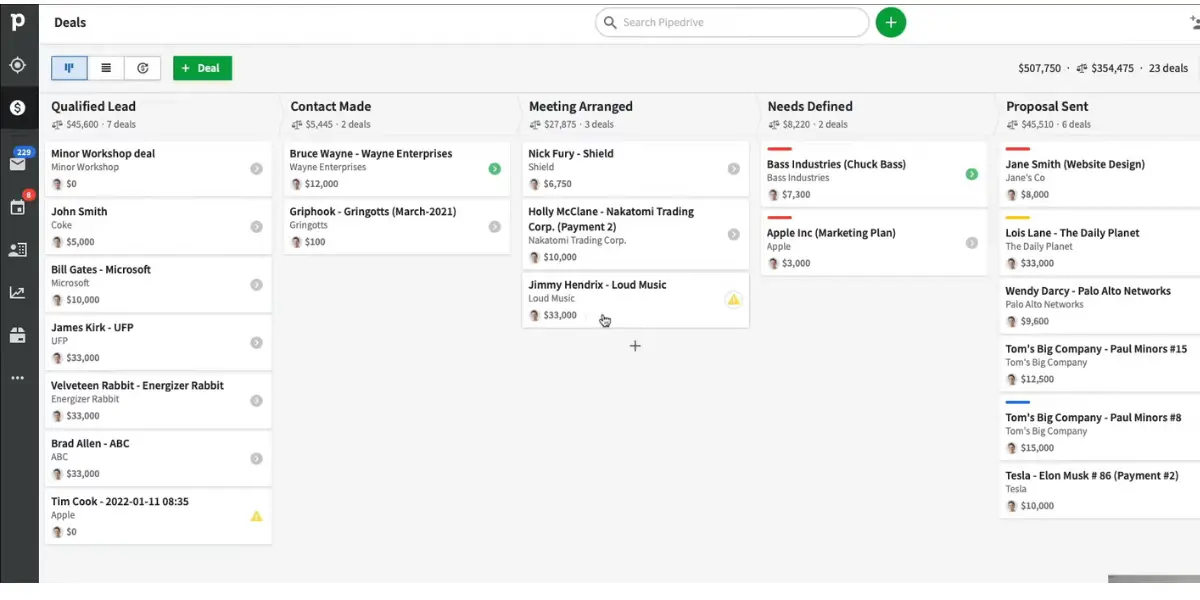Switch to pipeline kanban view
The height and width of the screenshot is (600, 1200).
coord(70,68)
